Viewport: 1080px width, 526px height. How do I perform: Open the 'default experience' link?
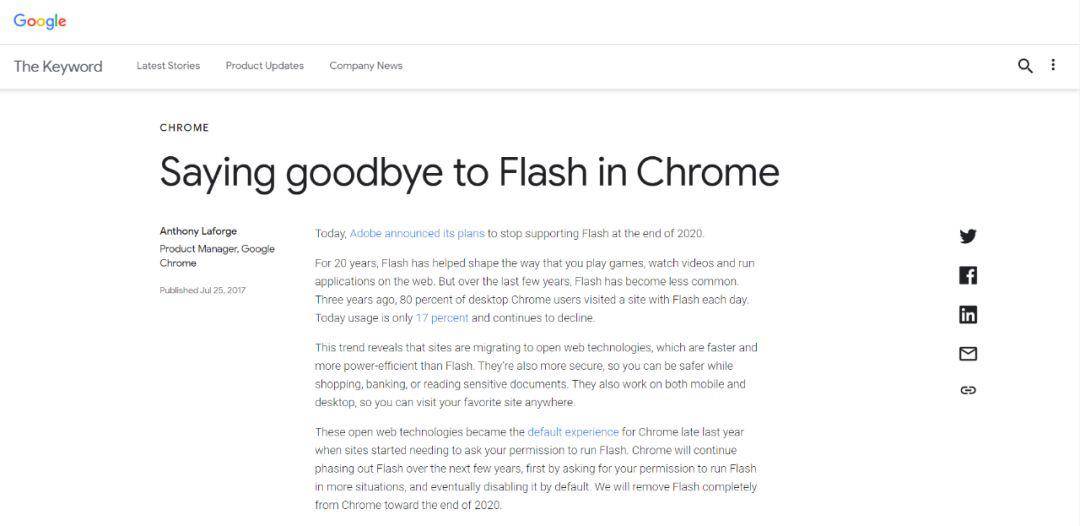point(573,432)
